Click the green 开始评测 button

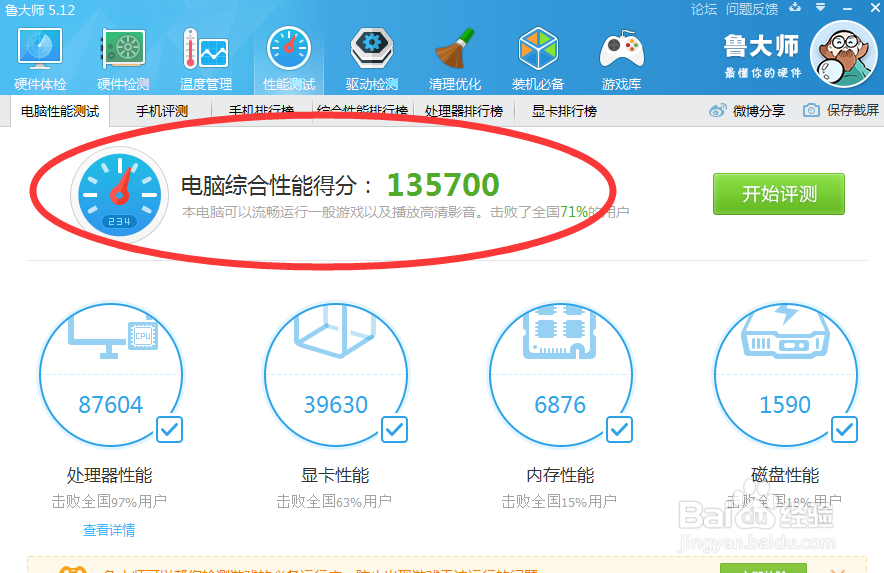(779, 194)
